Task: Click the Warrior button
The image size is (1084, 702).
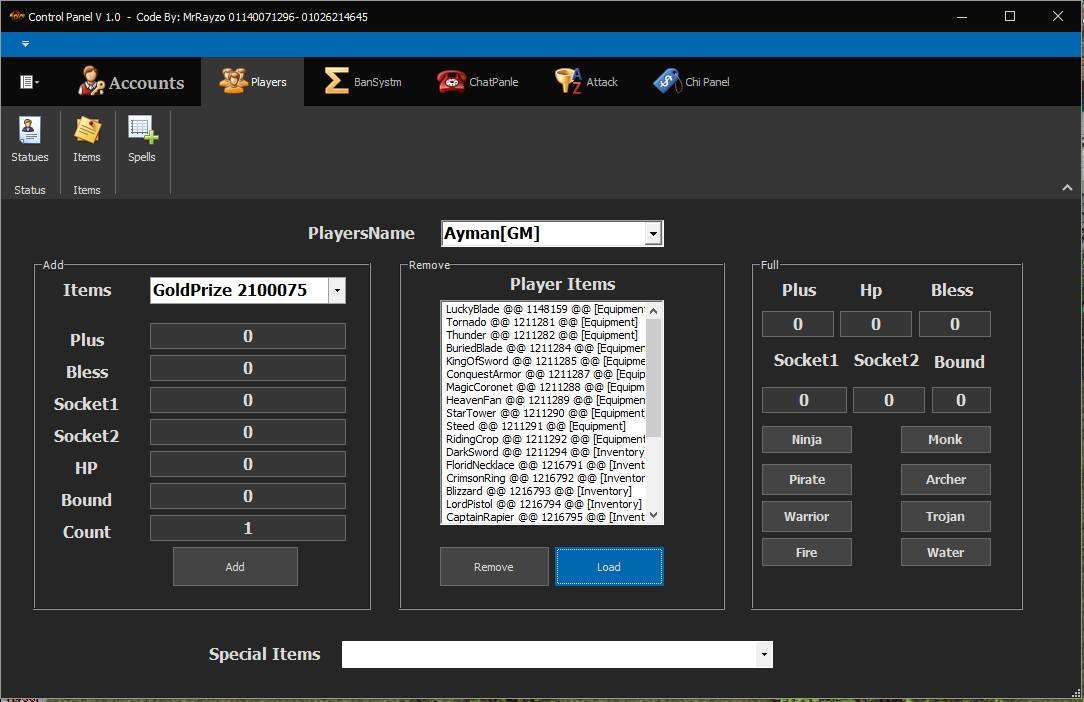Action: point(807,516)
